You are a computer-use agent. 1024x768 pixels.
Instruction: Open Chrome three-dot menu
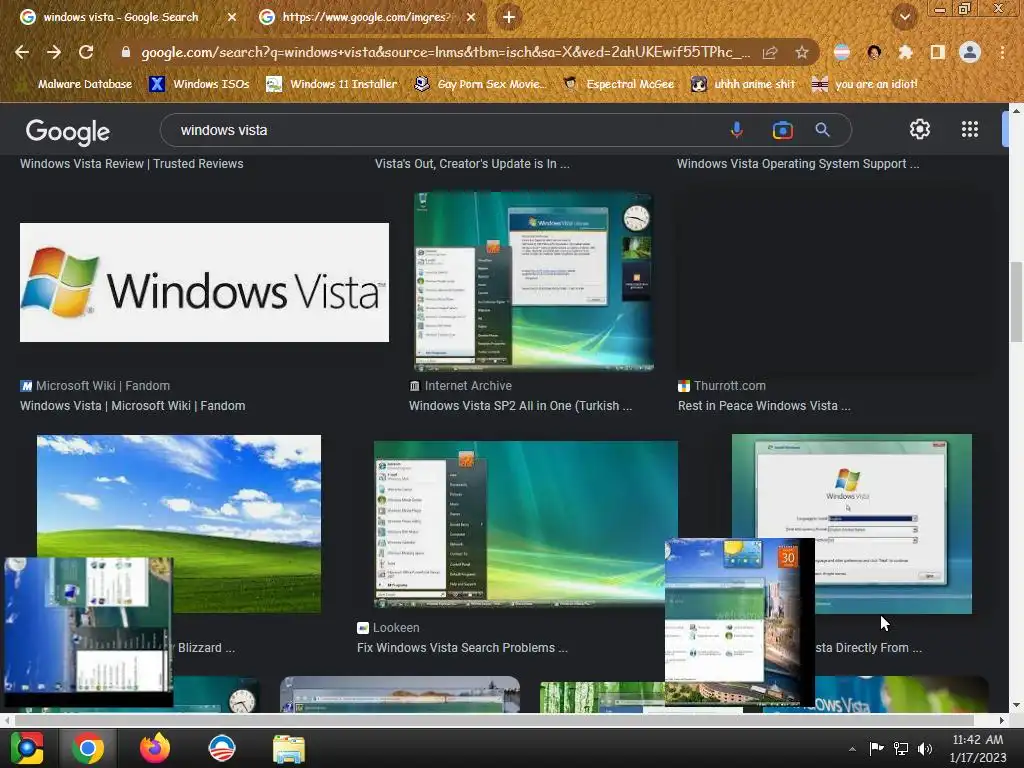coord(1002,52)
